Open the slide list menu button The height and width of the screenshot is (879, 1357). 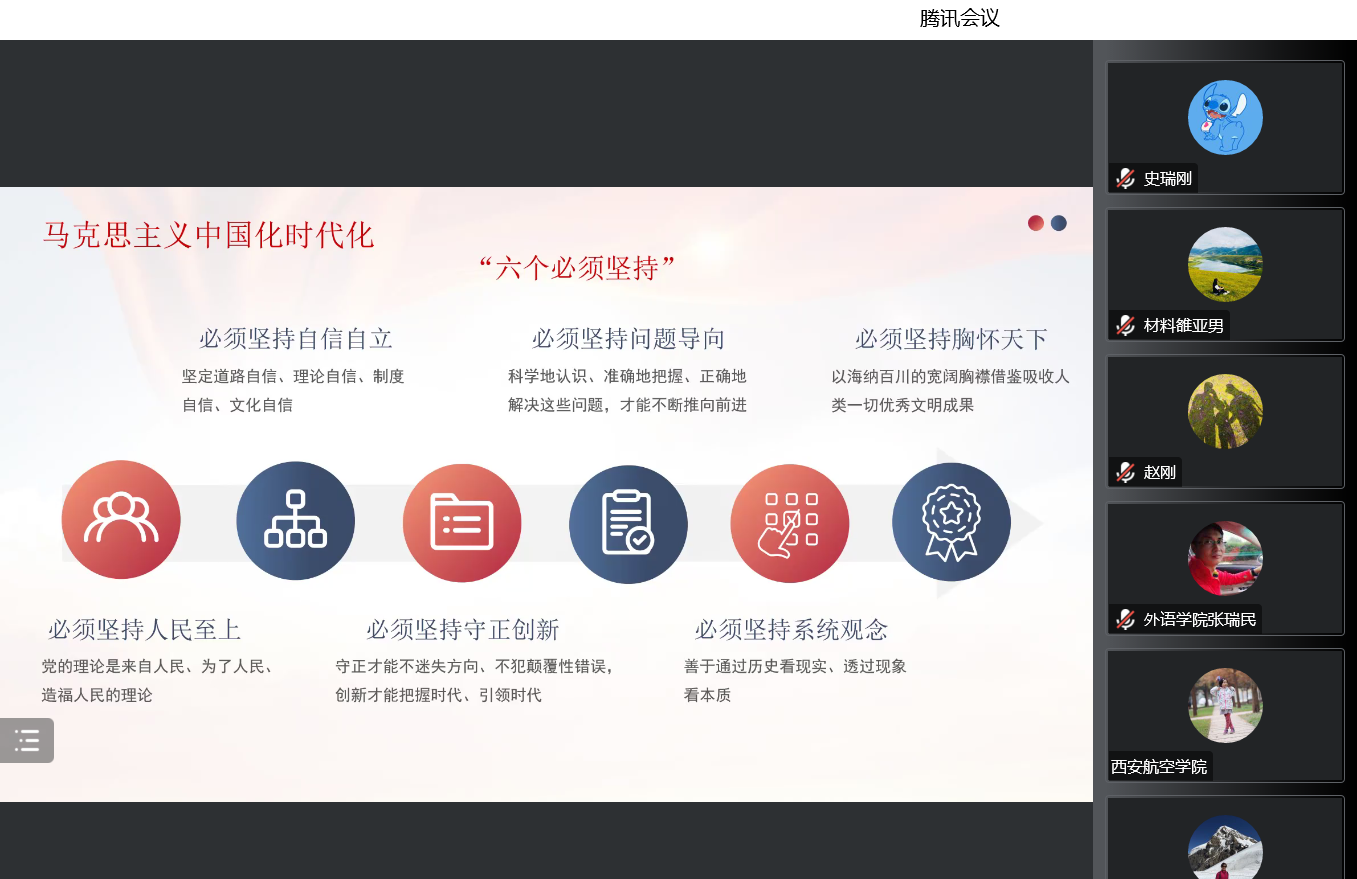27,741
